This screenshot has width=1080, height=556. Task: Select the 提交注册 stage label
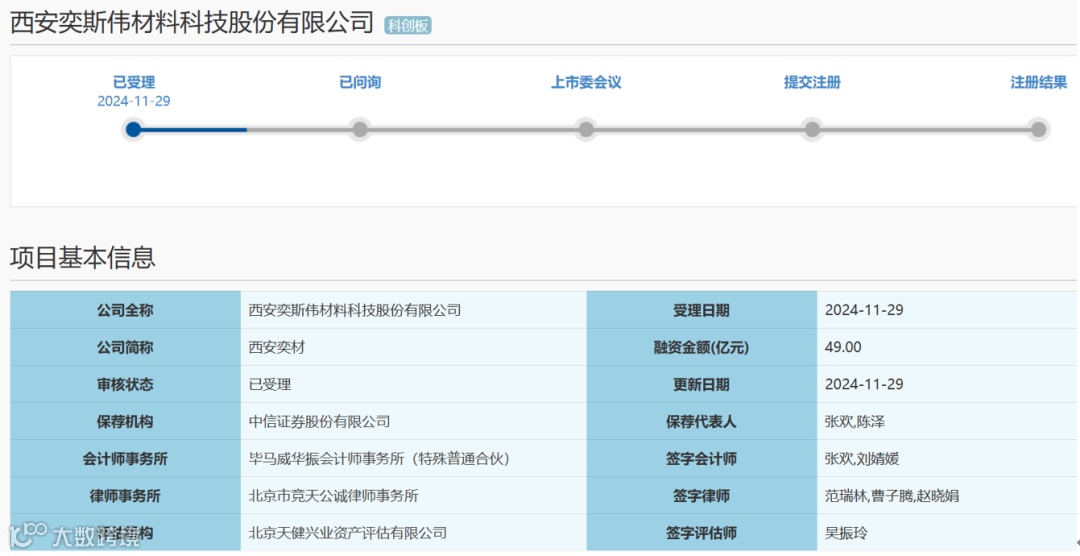coord(812,83)
